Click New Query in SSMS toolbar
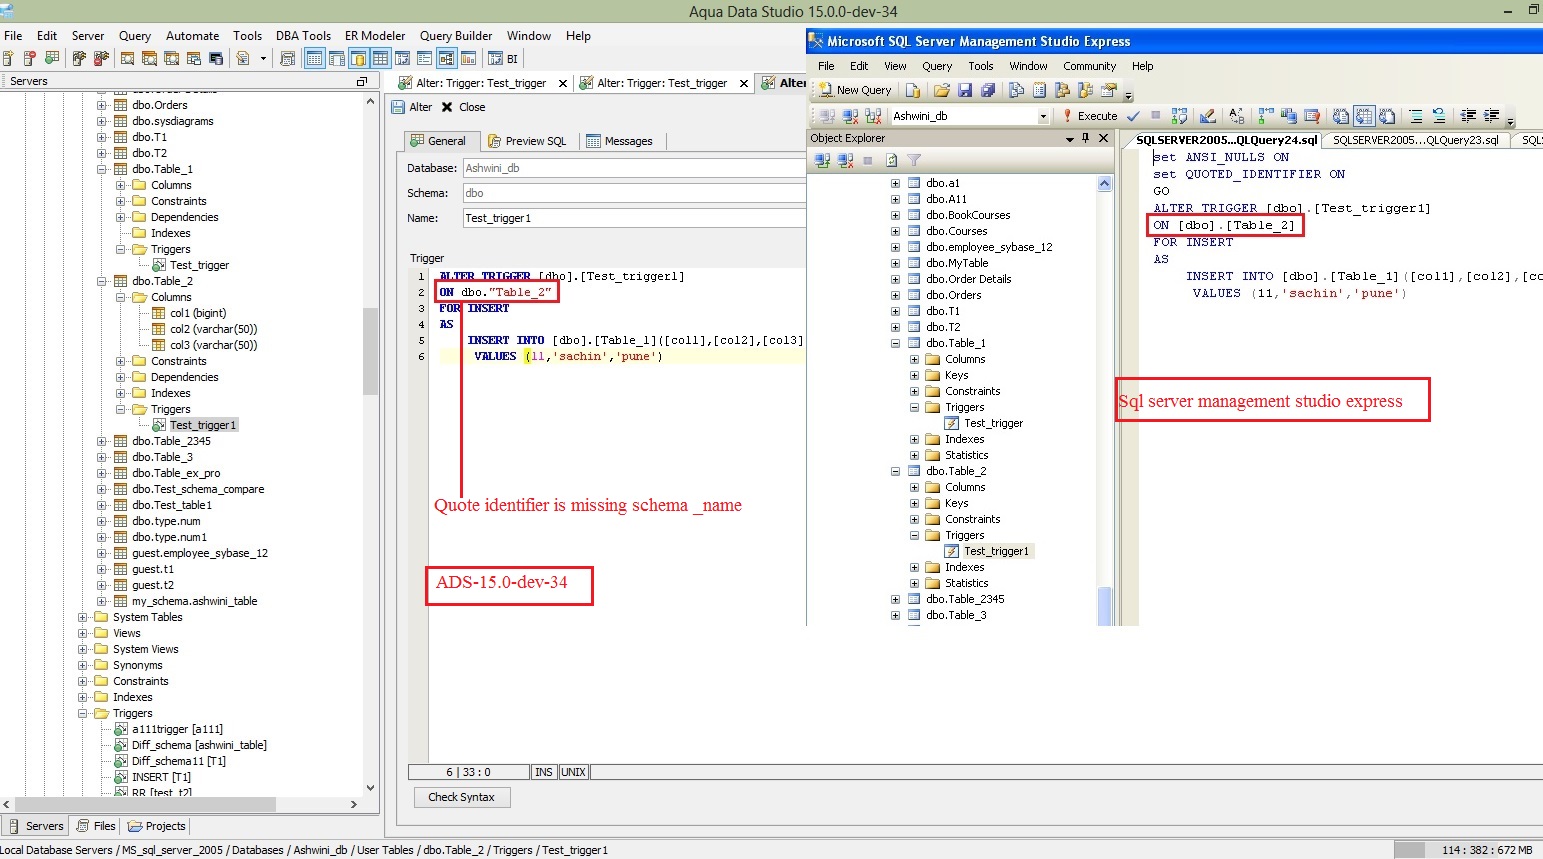This screenshot has height=859, width=1543. point(854,90)
